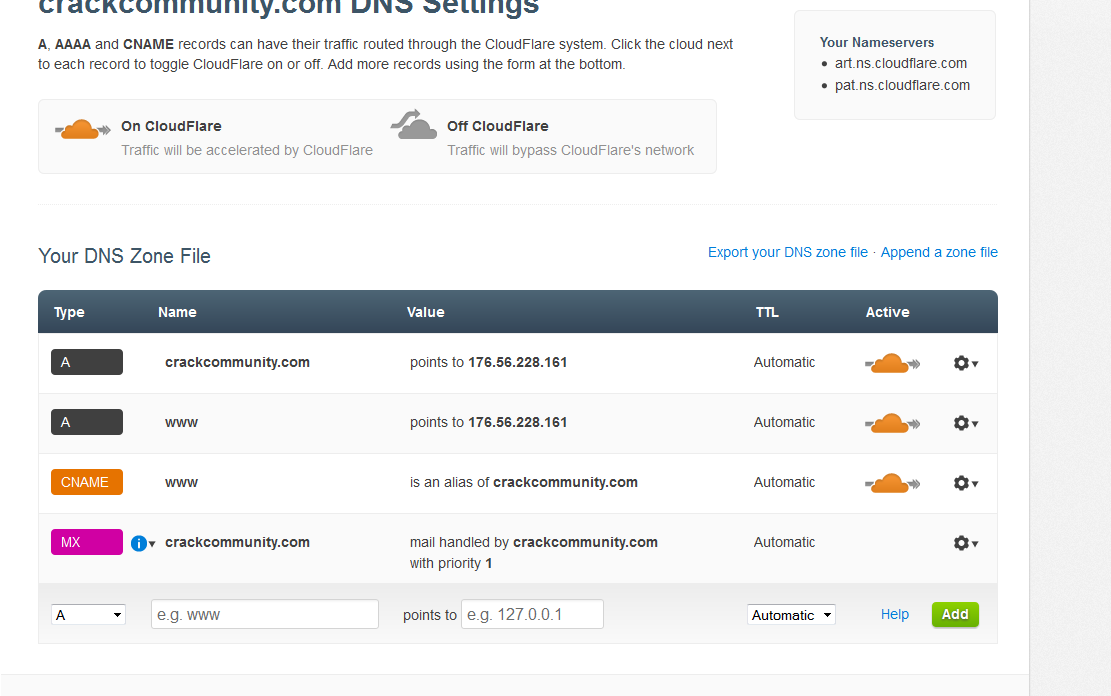The image size is (1111, 696).
Task: Click Automatic TTL in CNAME row
Action: coord(784,482)
